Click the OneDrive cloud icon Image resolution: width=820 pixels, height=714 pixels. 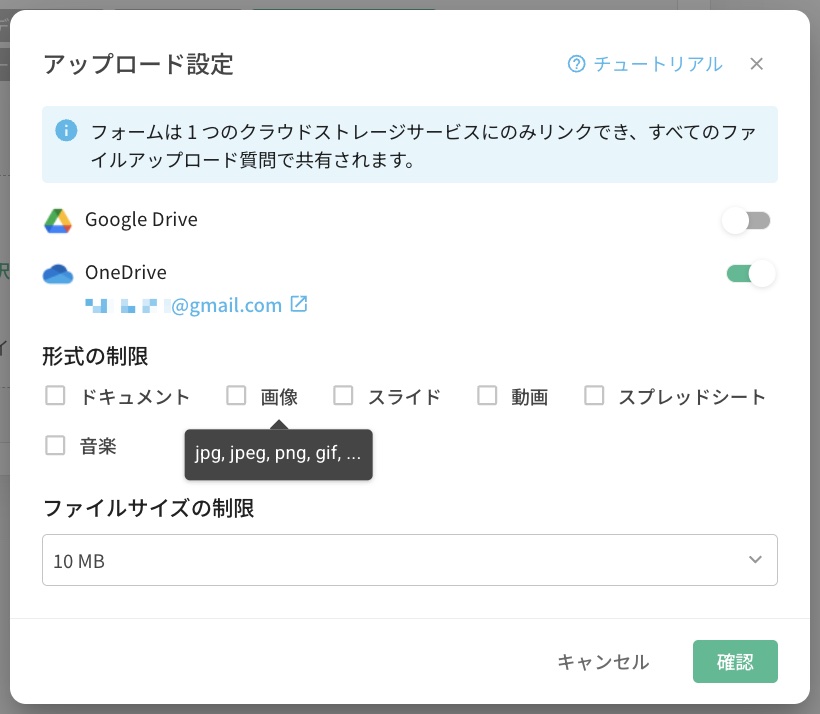58,274
